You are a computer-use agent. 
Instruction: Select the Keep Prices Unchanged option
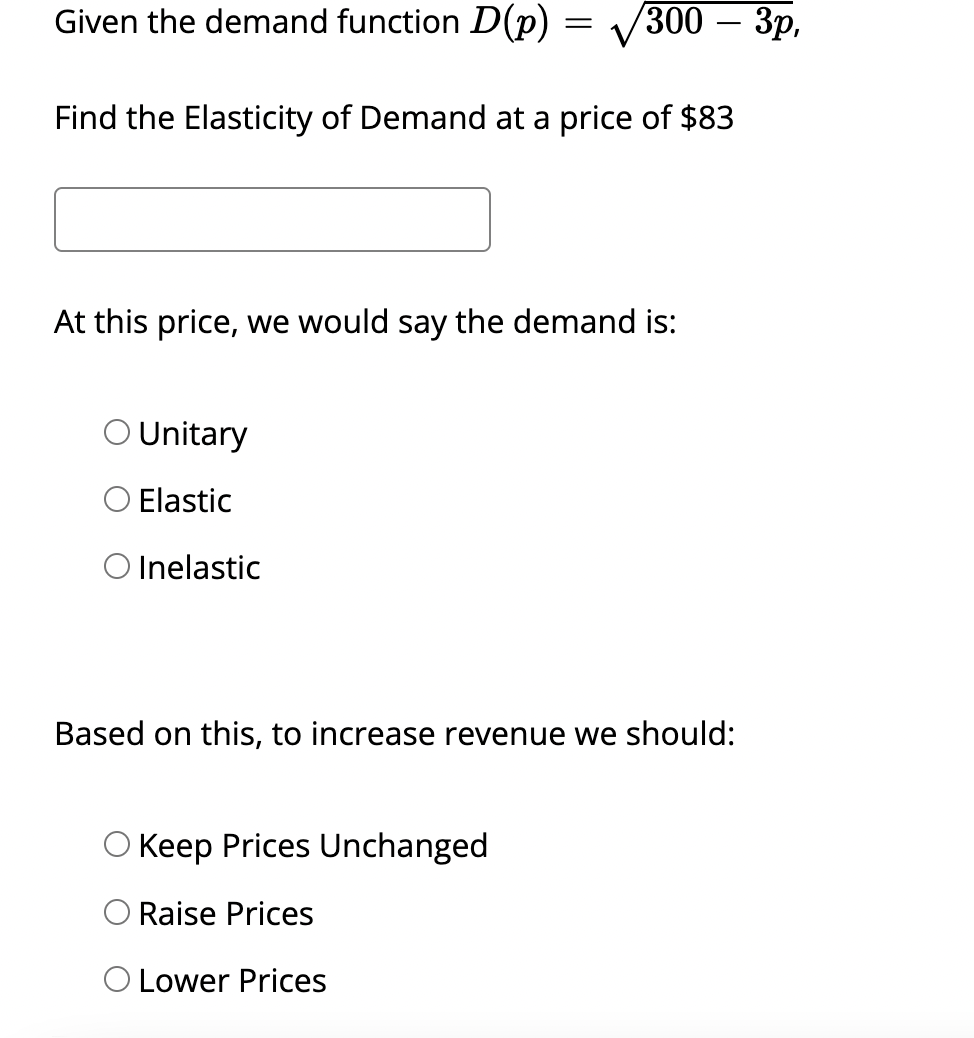[x=117, y=844]
